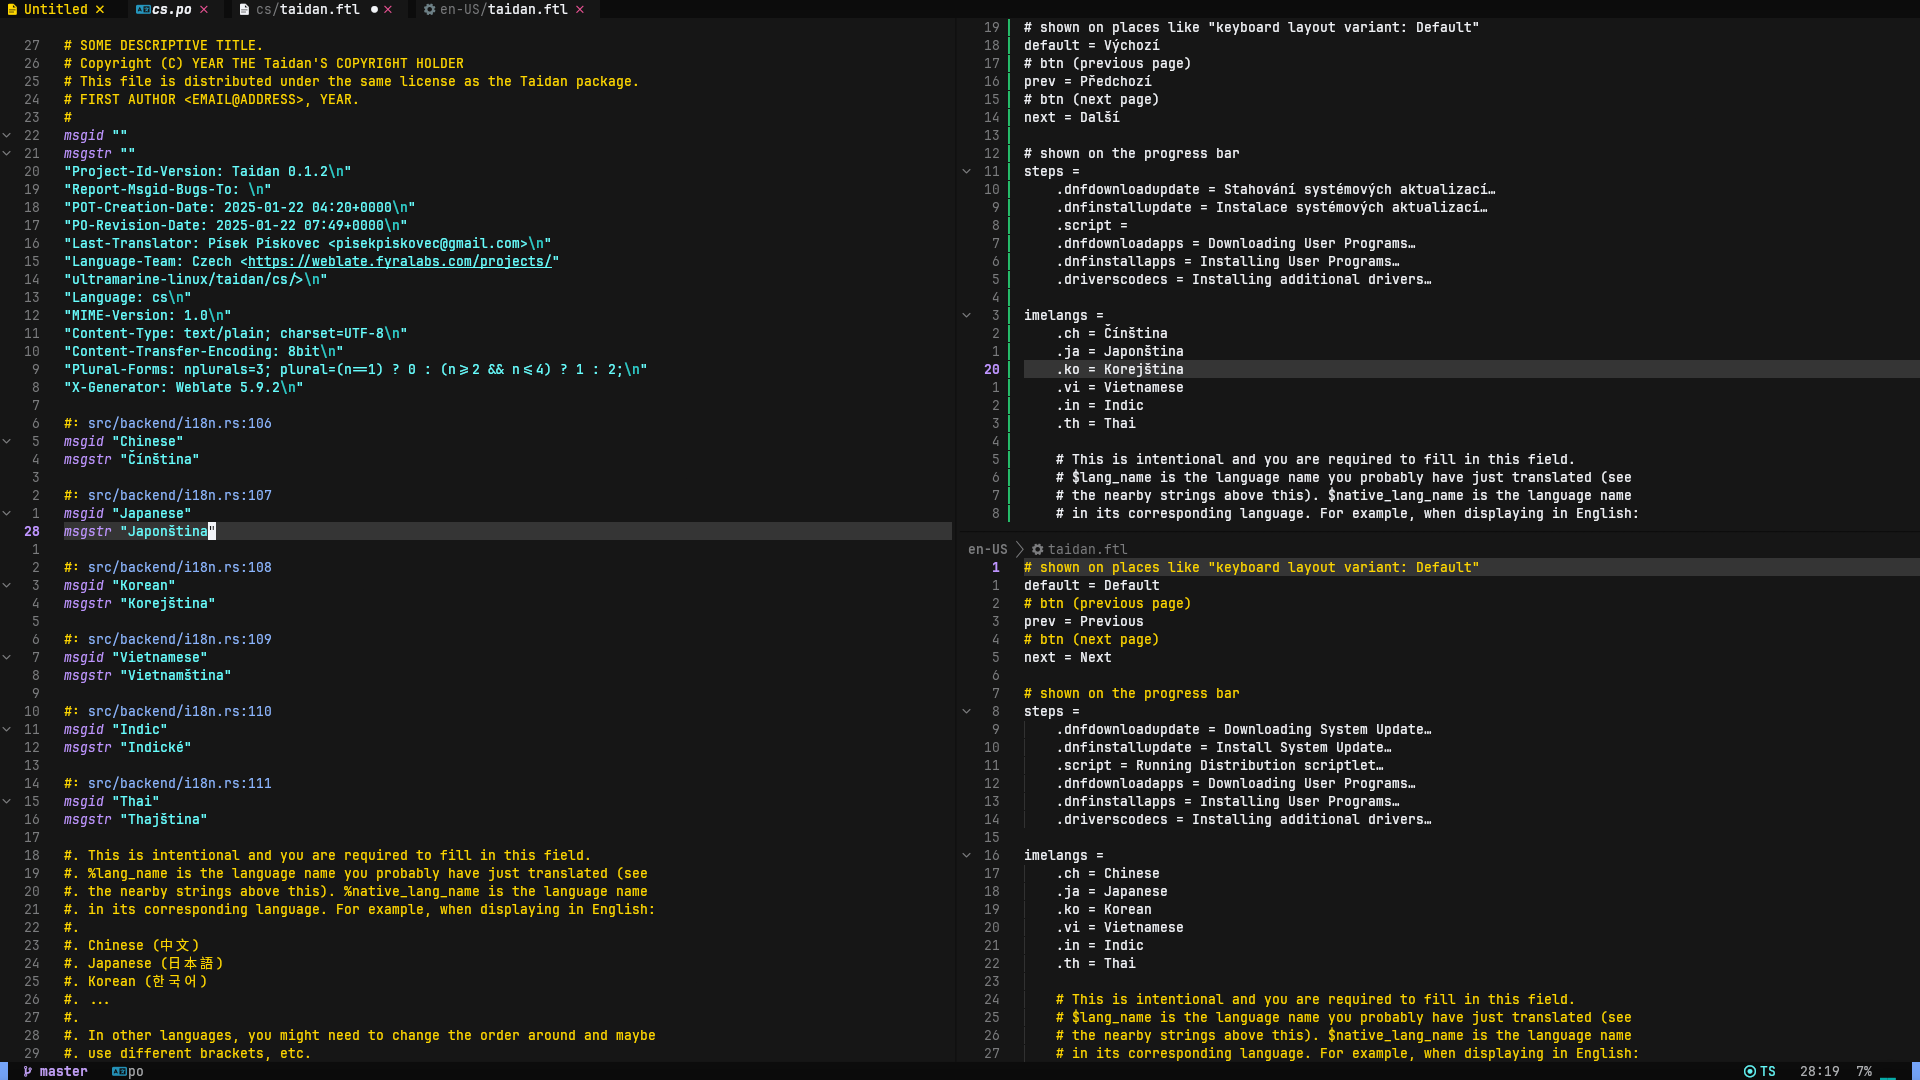Click the yellow file icon on Untitled tab

(x=12, y=9)
